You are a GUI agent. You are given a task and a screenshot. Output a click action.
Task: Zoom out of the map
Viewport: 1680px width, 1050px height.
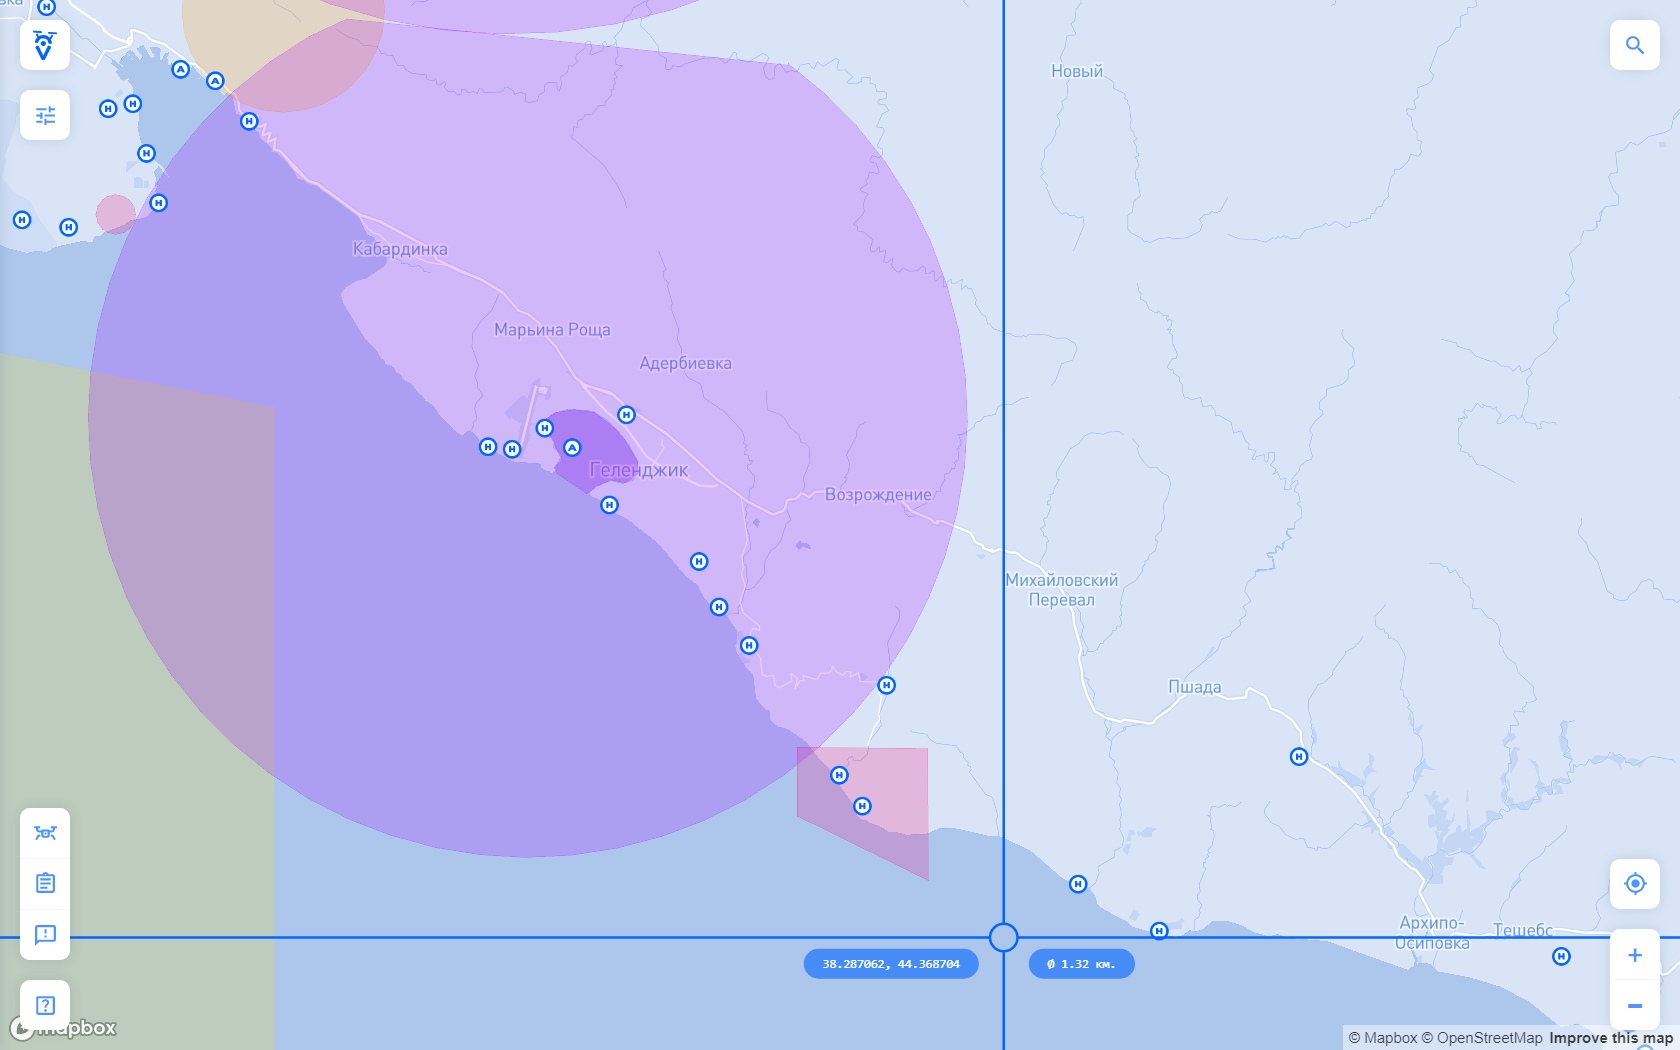point(1634,1006)
